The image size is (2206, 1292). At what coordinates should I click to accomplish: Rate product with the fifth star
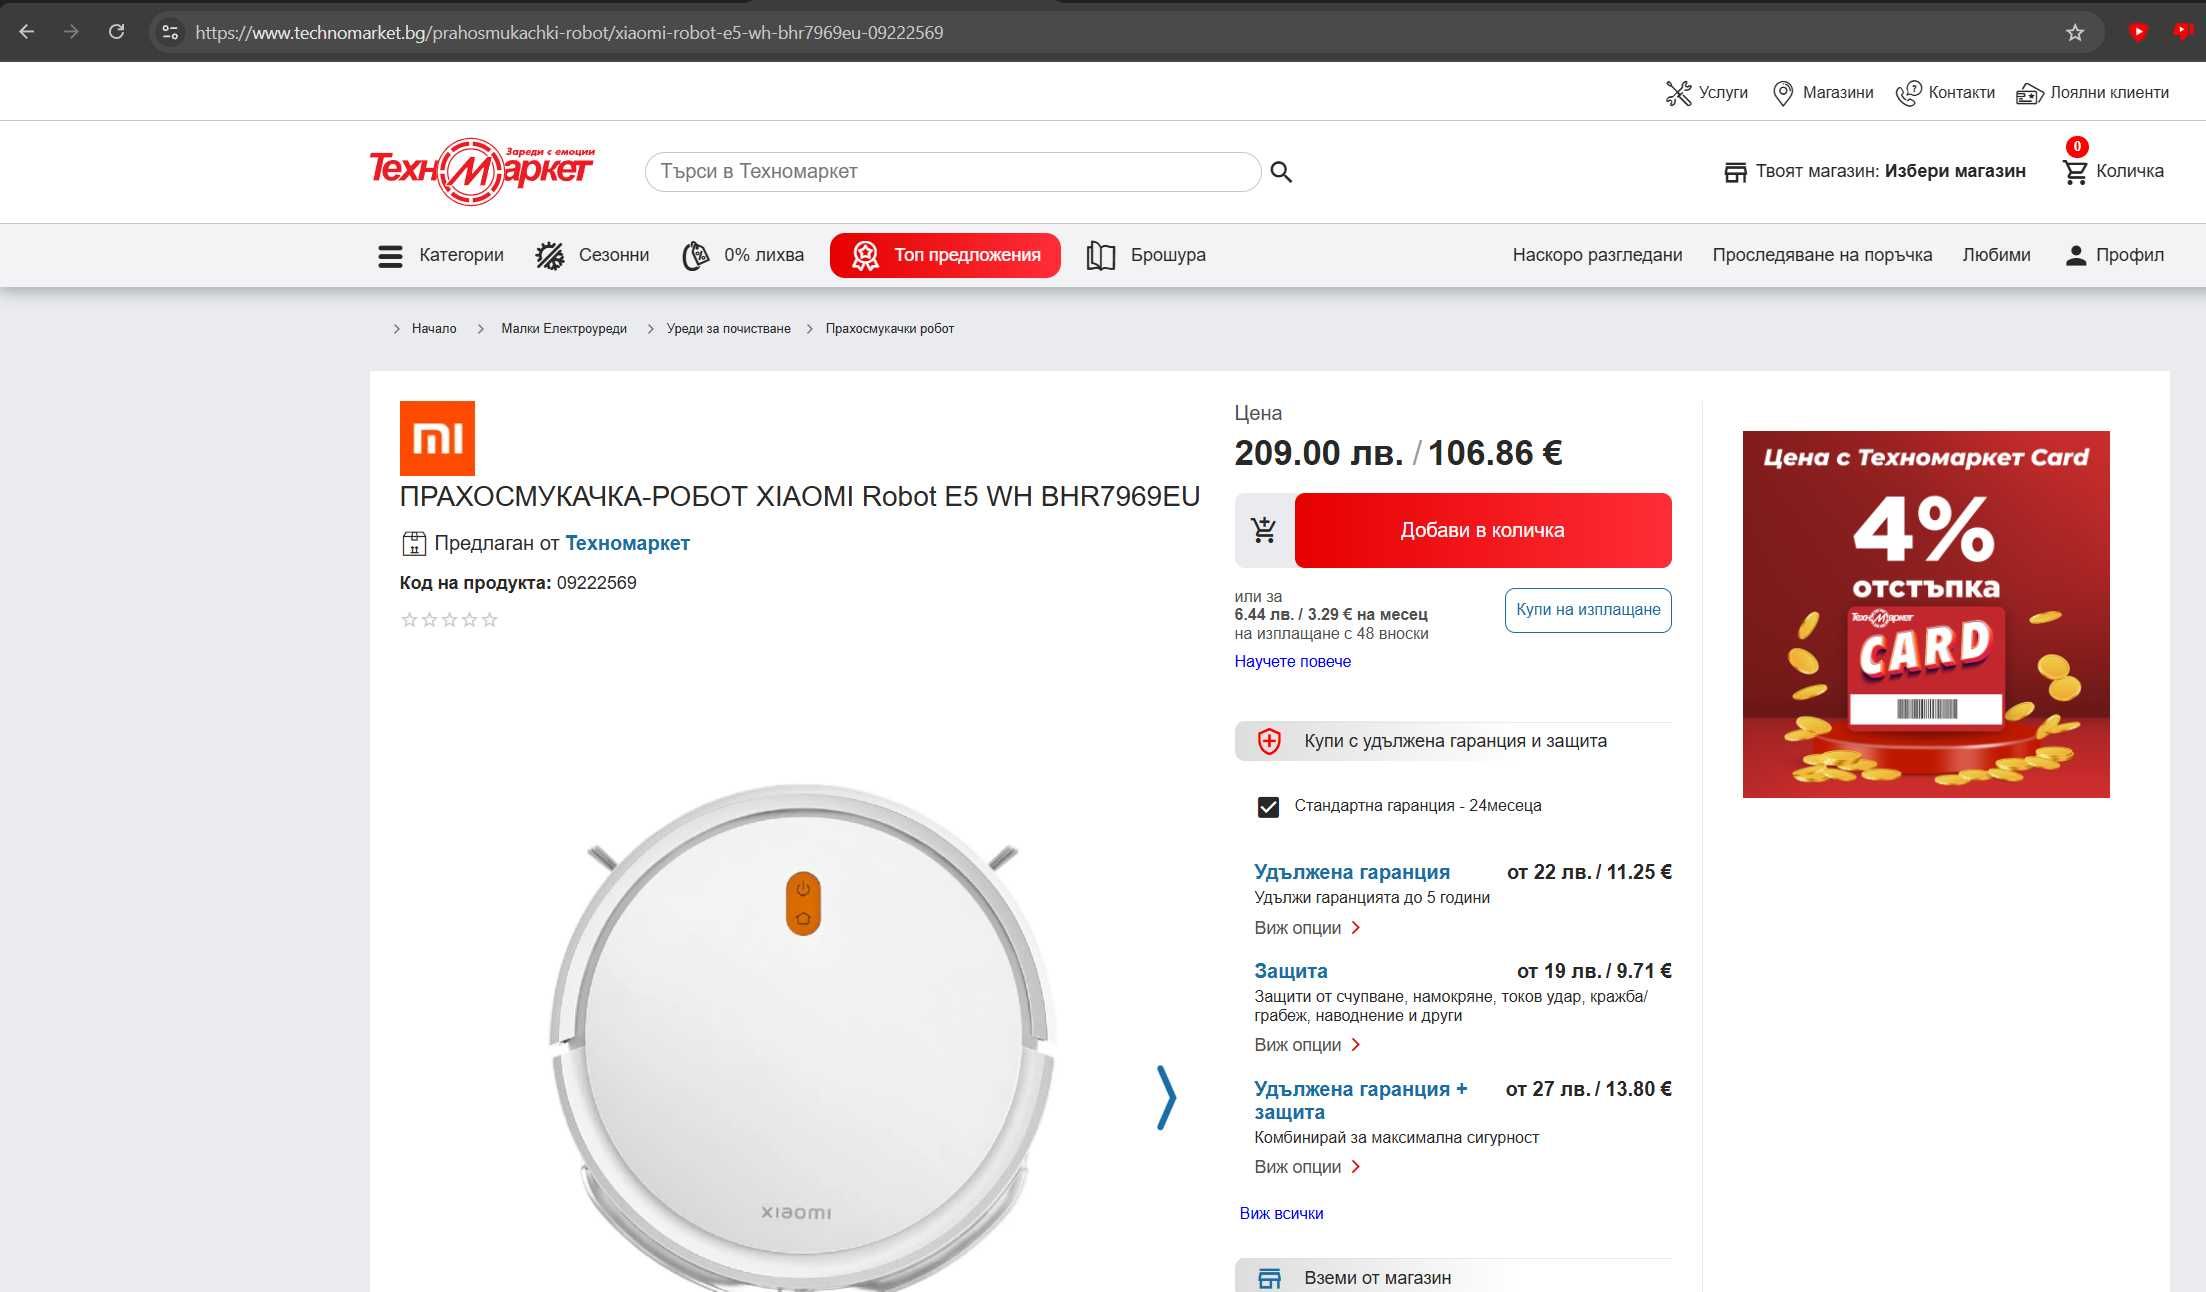[489, 620]
